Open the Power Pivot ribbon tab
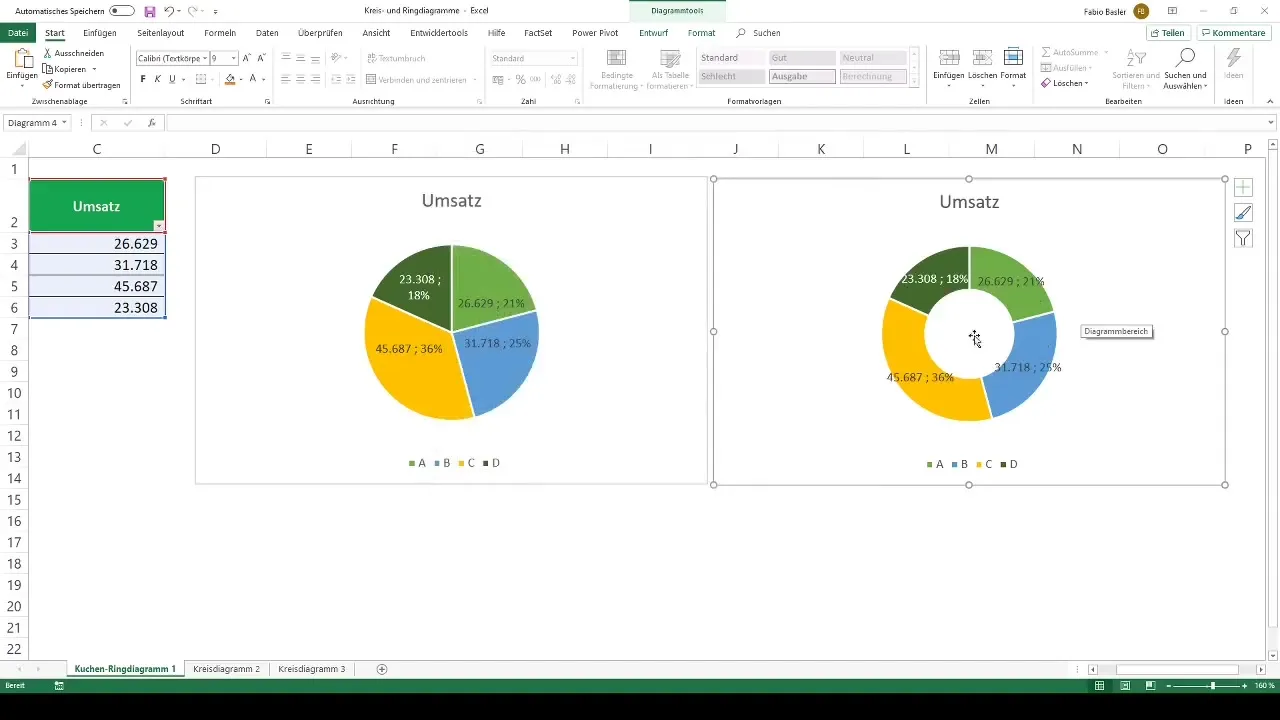 click(595, 33)
